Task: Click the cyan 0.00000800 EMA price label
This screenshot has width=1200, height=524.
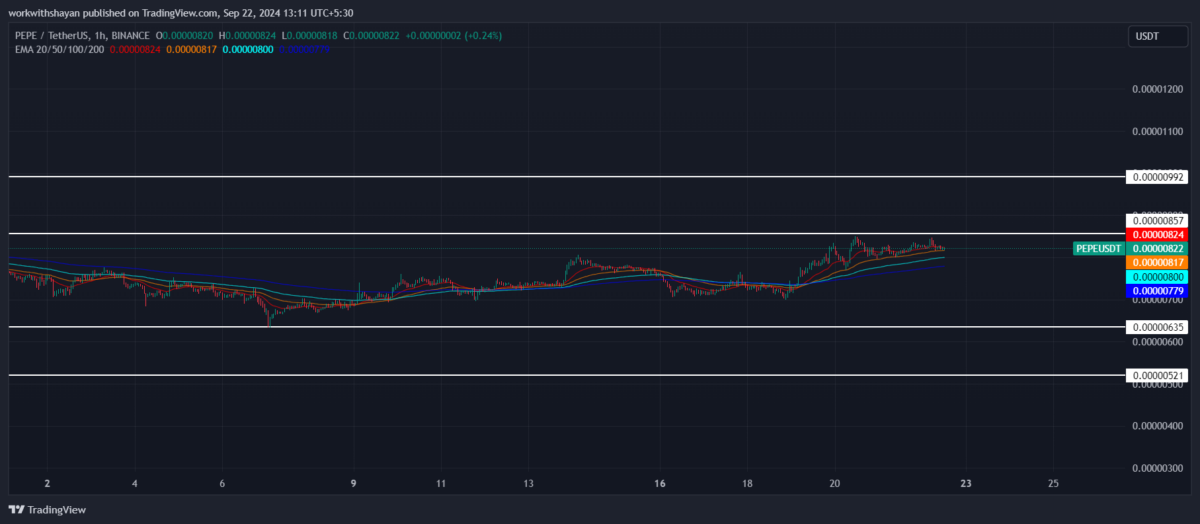Action: [x=1157, y=276]
